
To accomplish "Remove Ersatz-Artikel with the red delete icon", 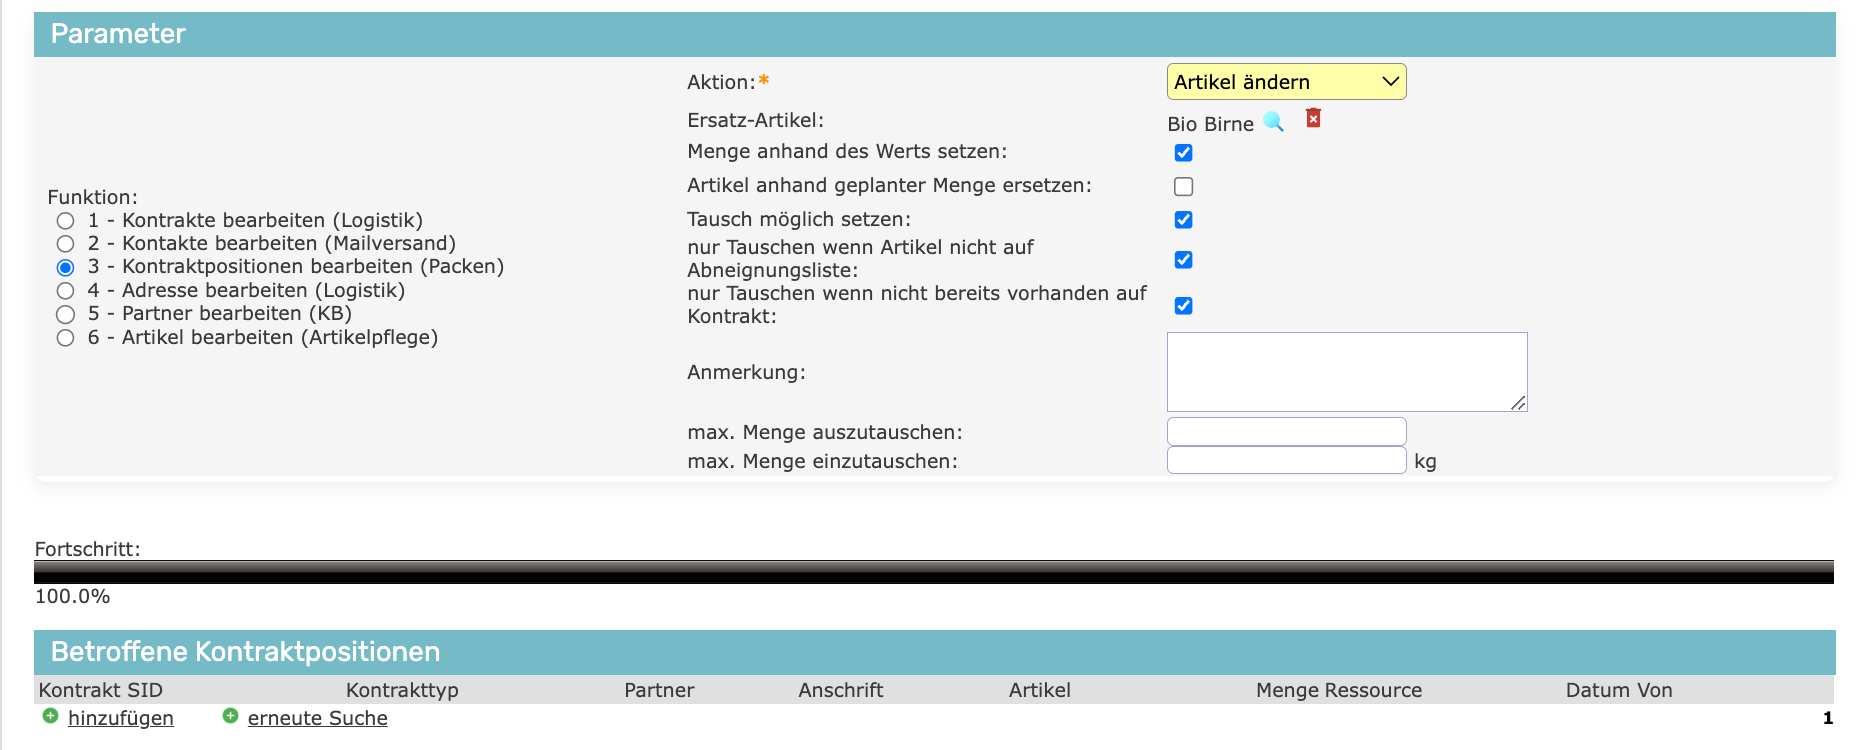I will click(1313, 119).
